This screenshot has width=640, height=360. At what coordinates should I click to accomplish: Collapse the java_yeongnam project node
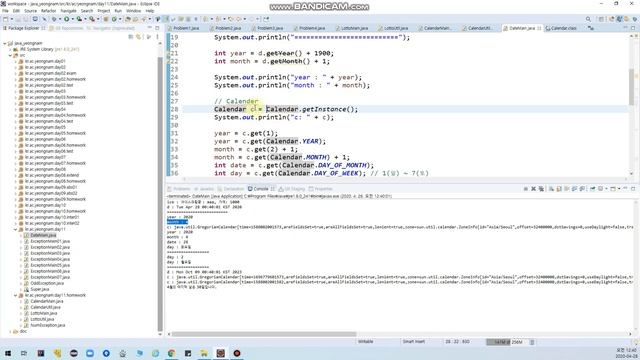click(x=5, y=43)
